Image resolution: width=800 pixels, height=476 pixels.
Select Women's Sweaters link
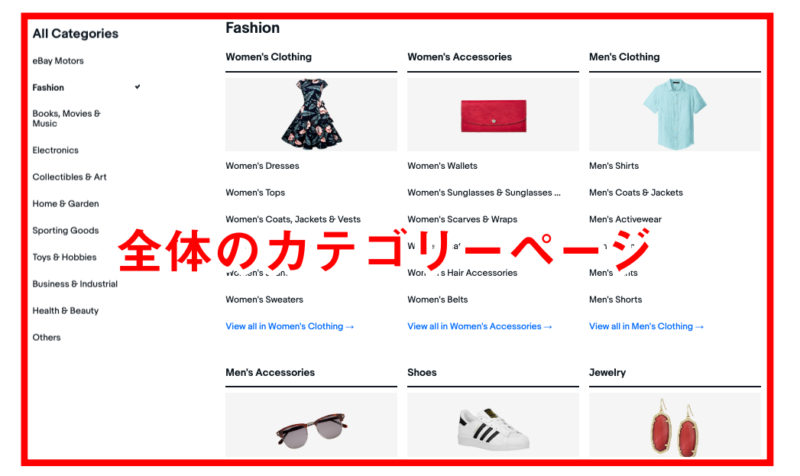pos(264,299)
